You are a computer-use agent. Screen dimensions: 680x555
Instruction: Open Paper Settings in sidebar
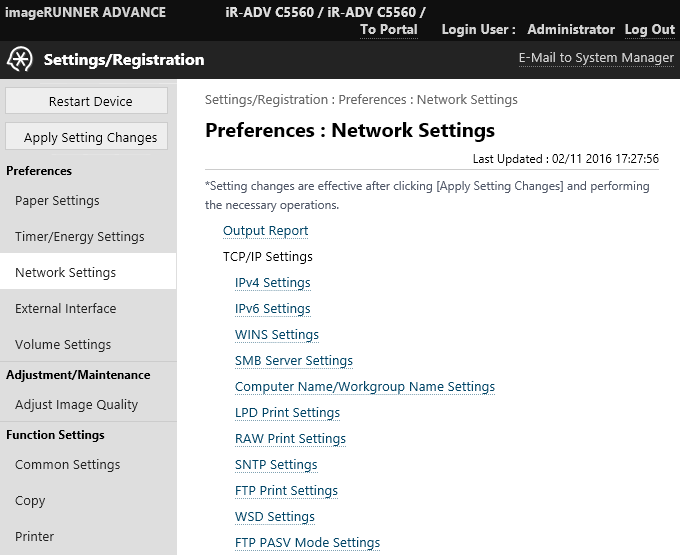57,201
